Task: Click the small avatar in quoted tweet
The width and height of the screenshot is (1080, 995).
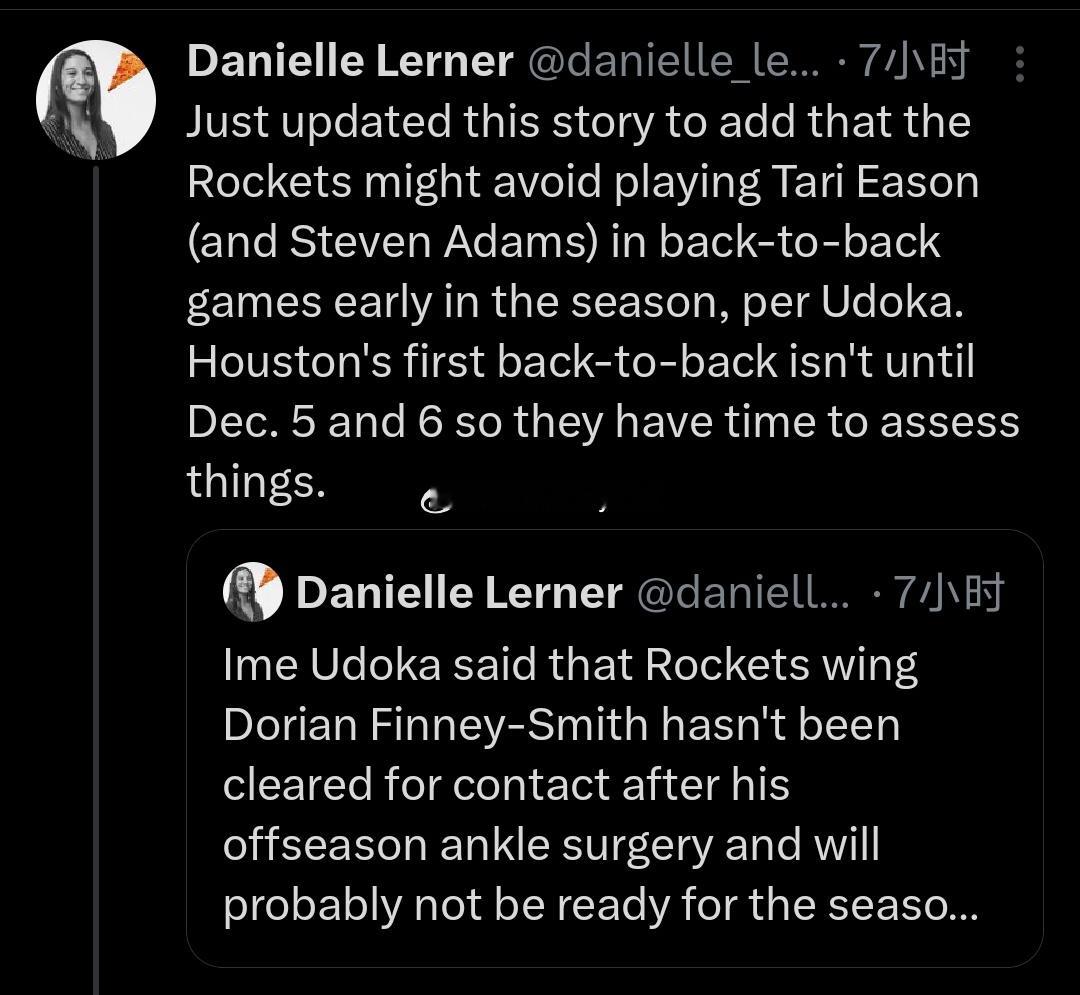Action: tap(253, 592)
